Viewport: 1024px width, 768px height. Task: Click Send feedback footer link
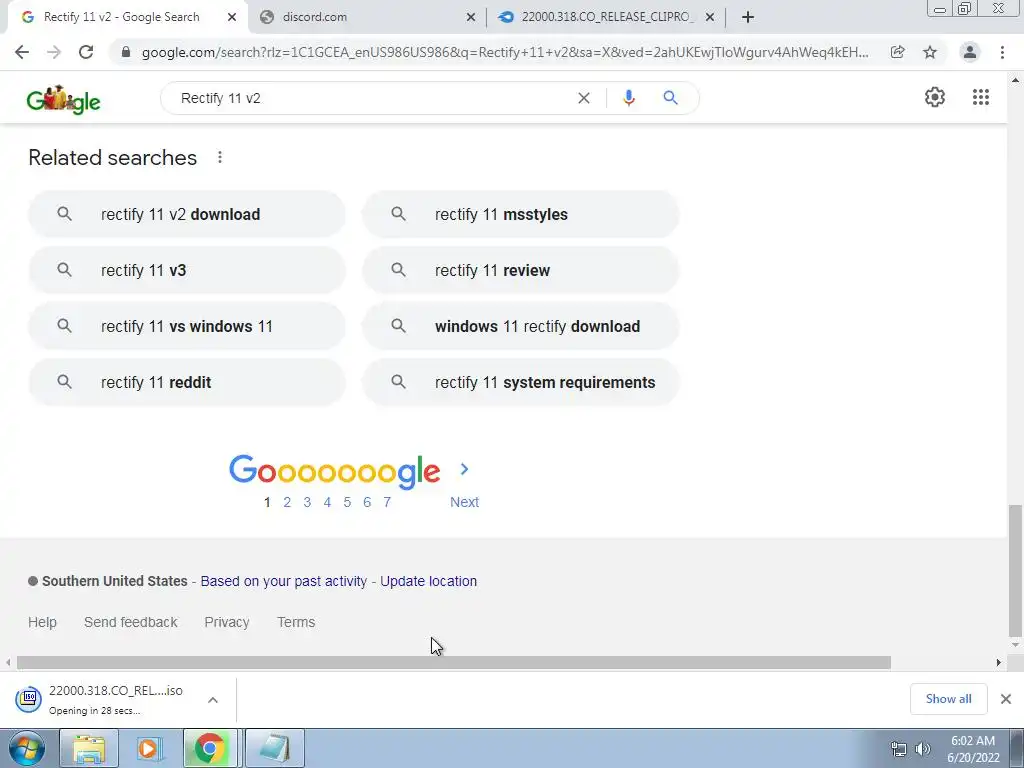tap(131, 622)
